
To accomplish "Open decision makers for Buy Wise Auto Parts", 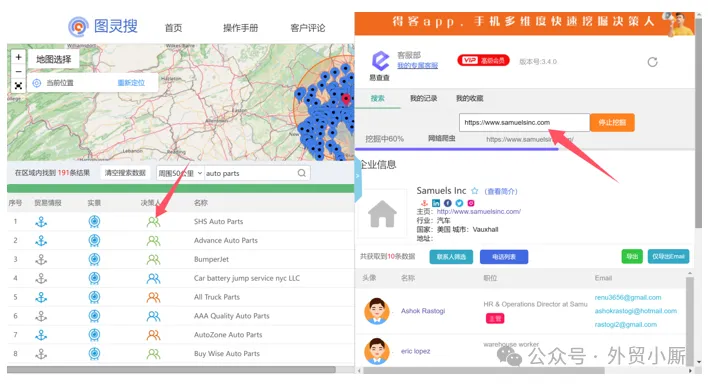I will pos(154,354).
